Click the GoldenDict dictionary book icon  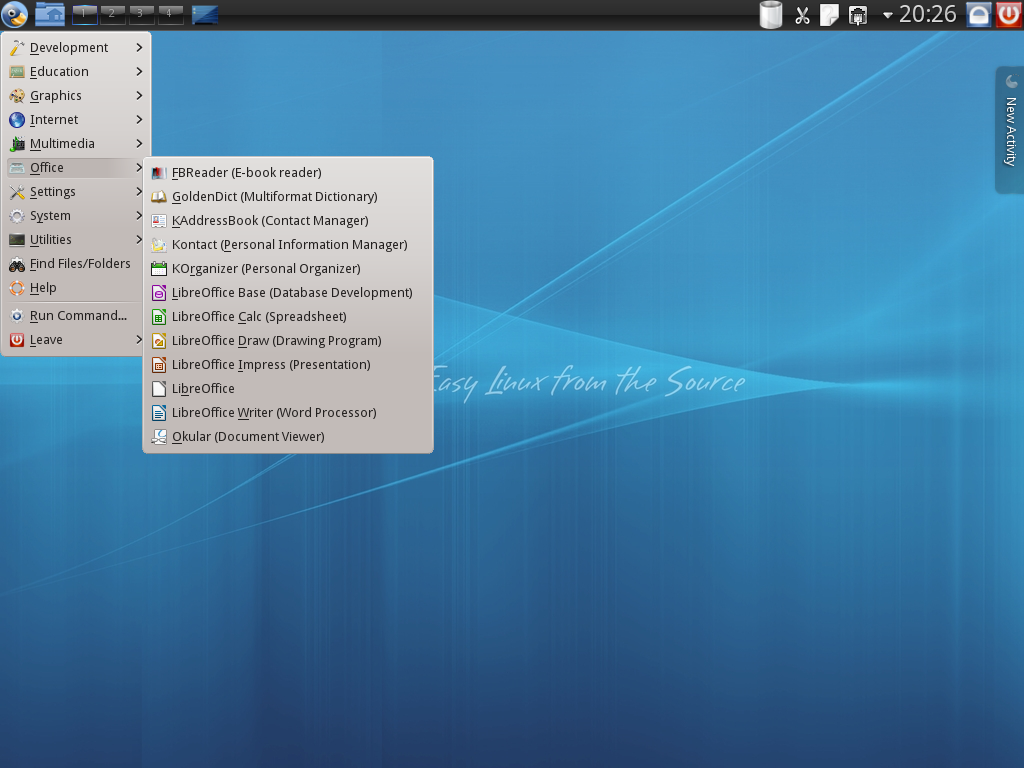coord(159,197)
